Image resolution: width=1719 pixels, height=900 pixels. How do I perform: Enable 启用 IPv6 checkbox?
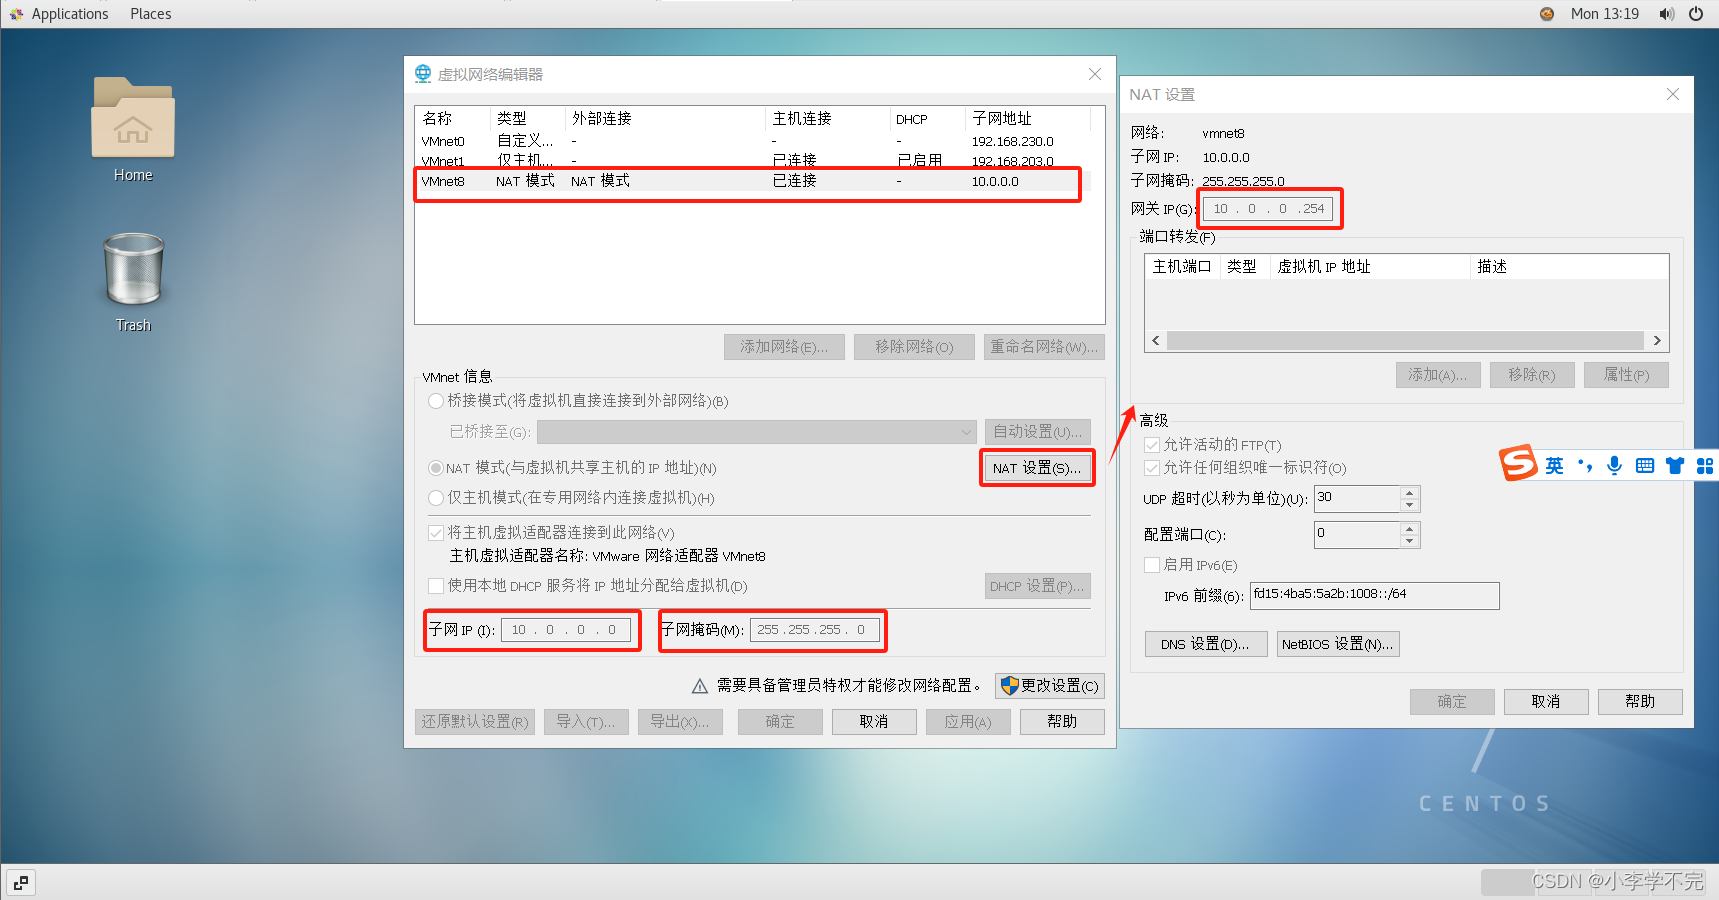click(x=1152, y=565)
